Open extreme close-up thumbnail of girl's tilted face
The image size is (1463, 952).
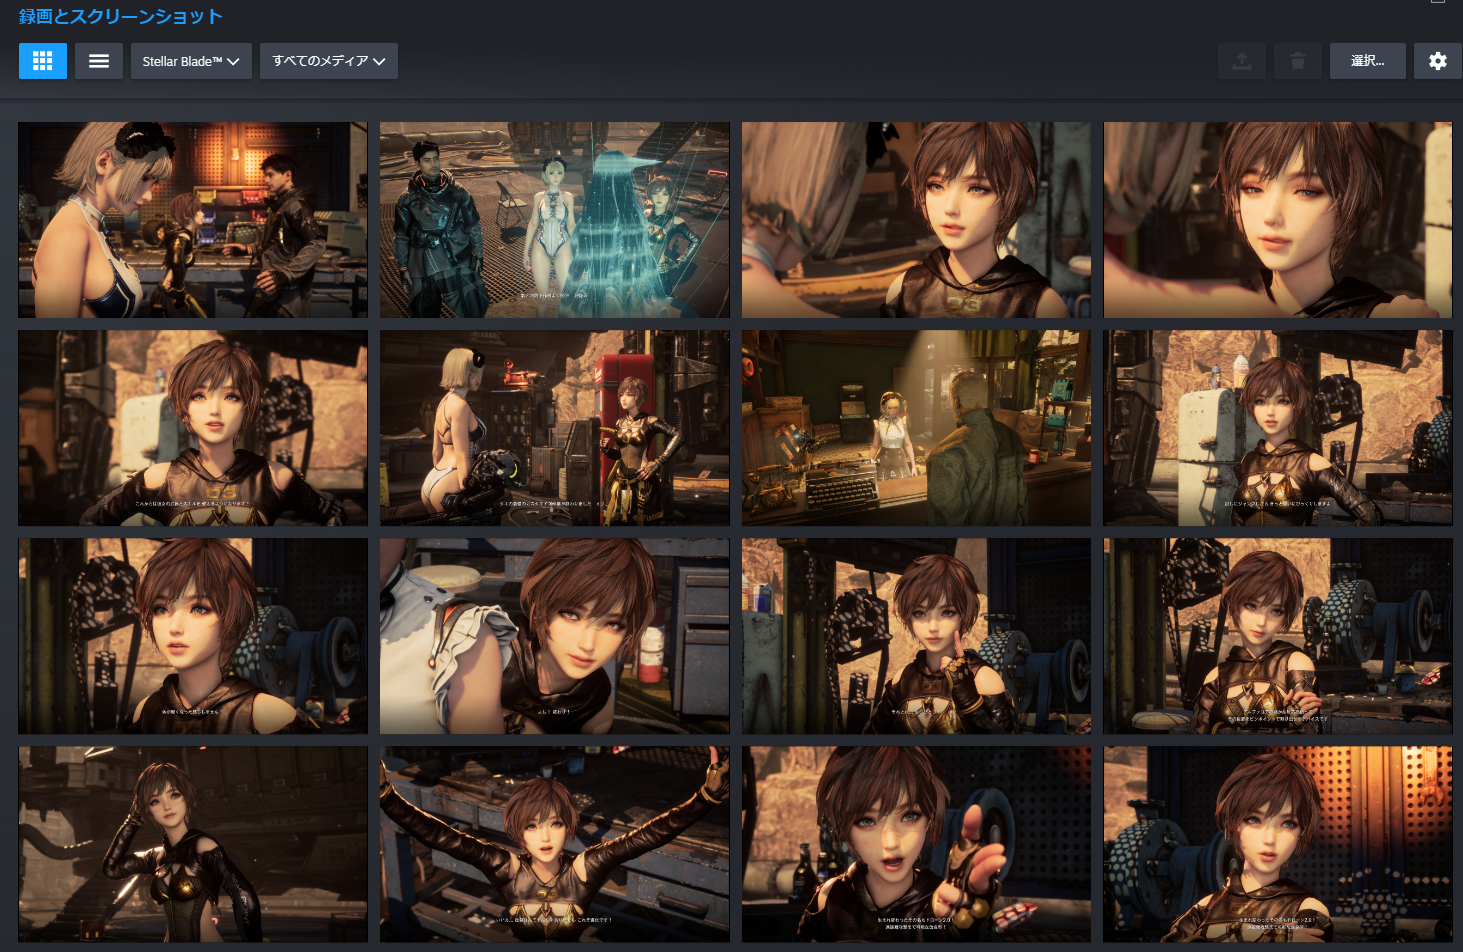(1278, 220)
